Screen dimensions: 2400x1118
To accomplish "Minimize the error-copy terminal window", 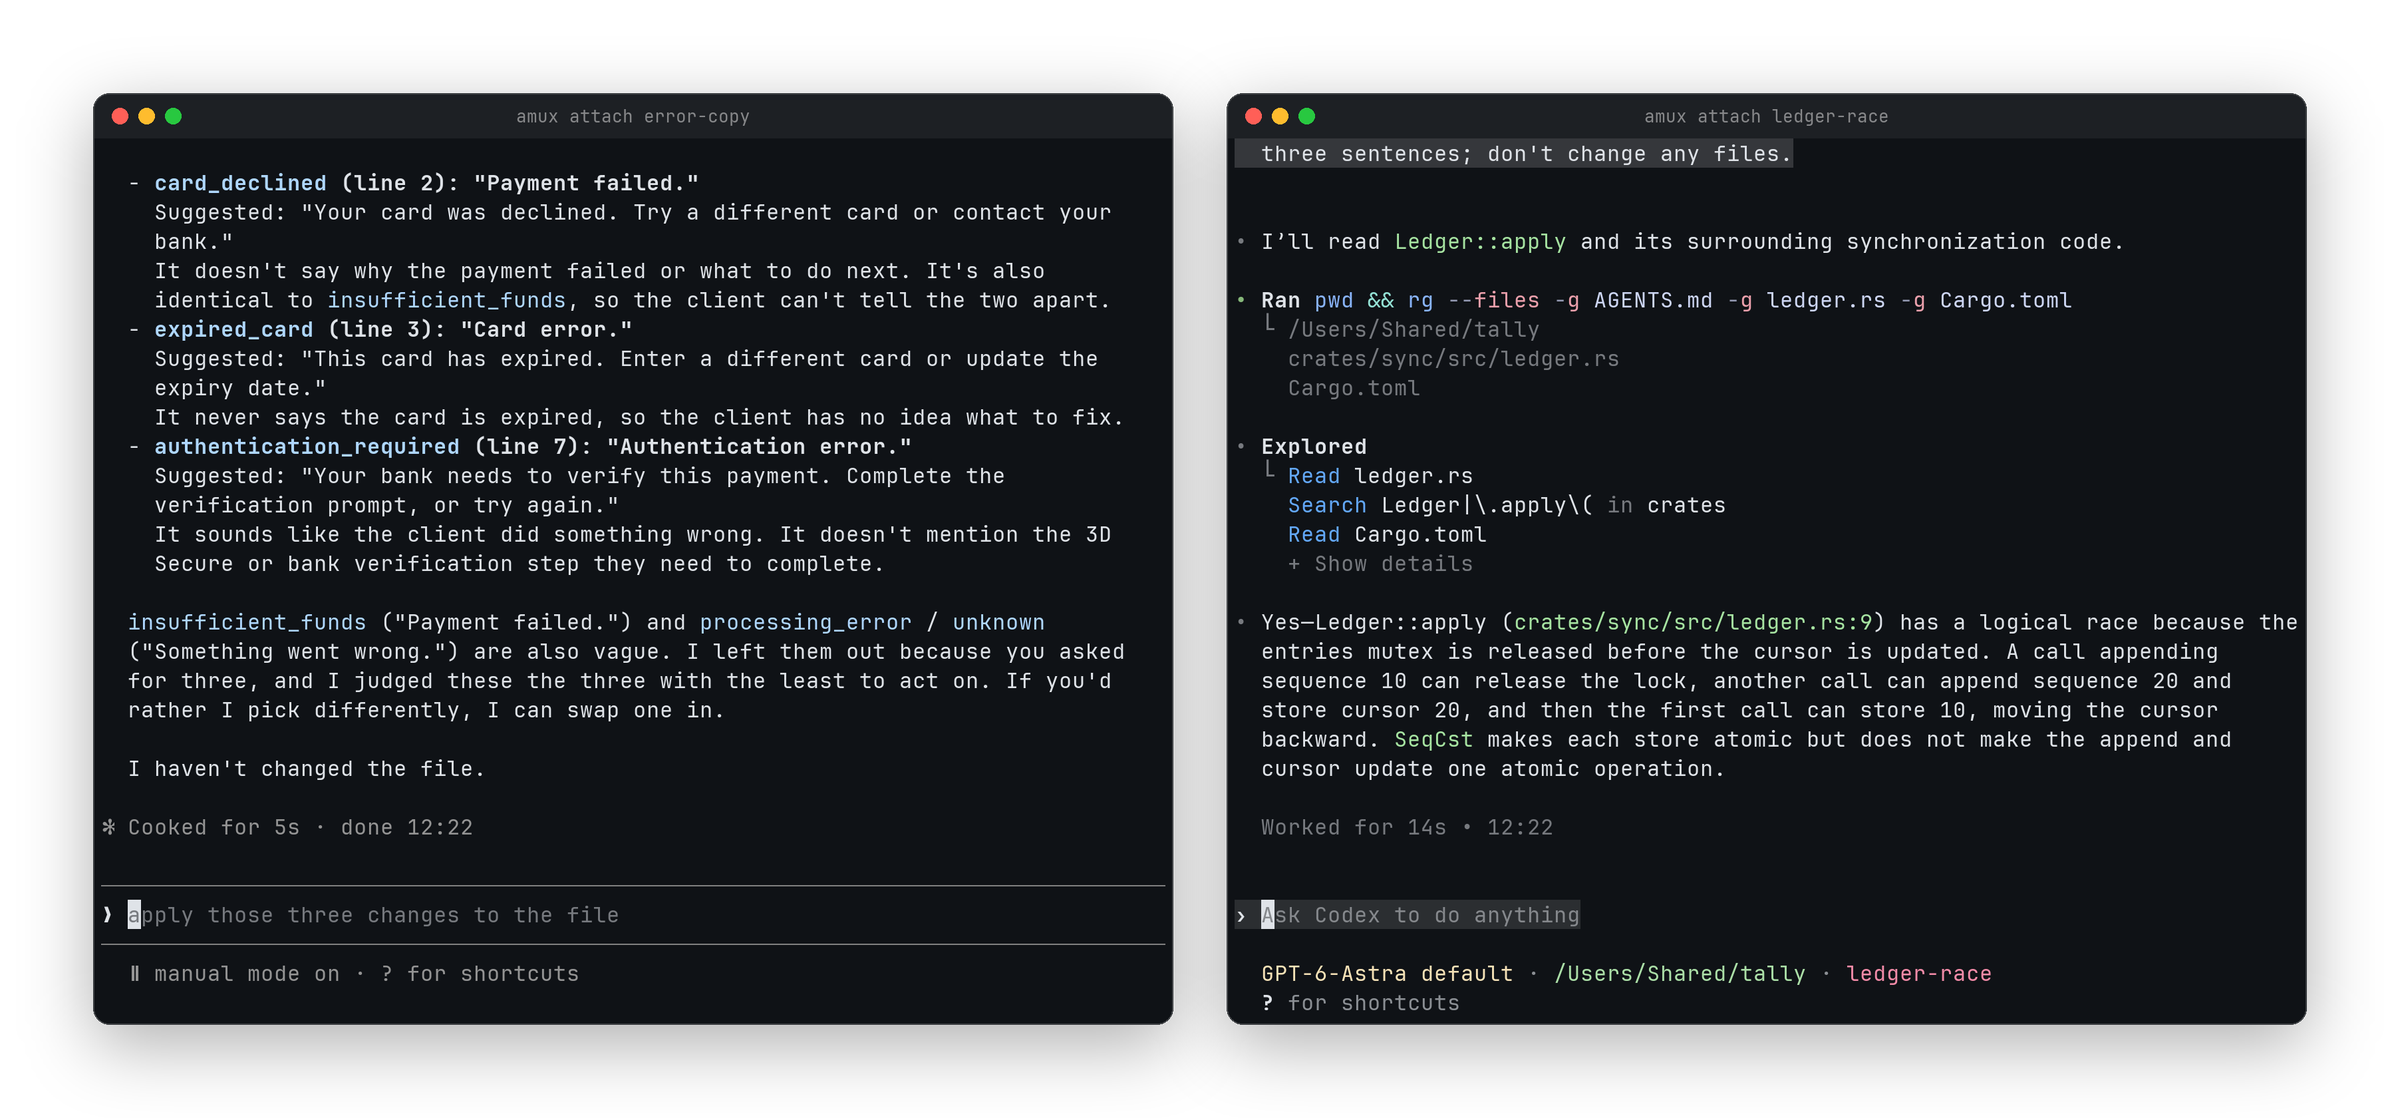I will pyautogui.click(x=147, y=116).
